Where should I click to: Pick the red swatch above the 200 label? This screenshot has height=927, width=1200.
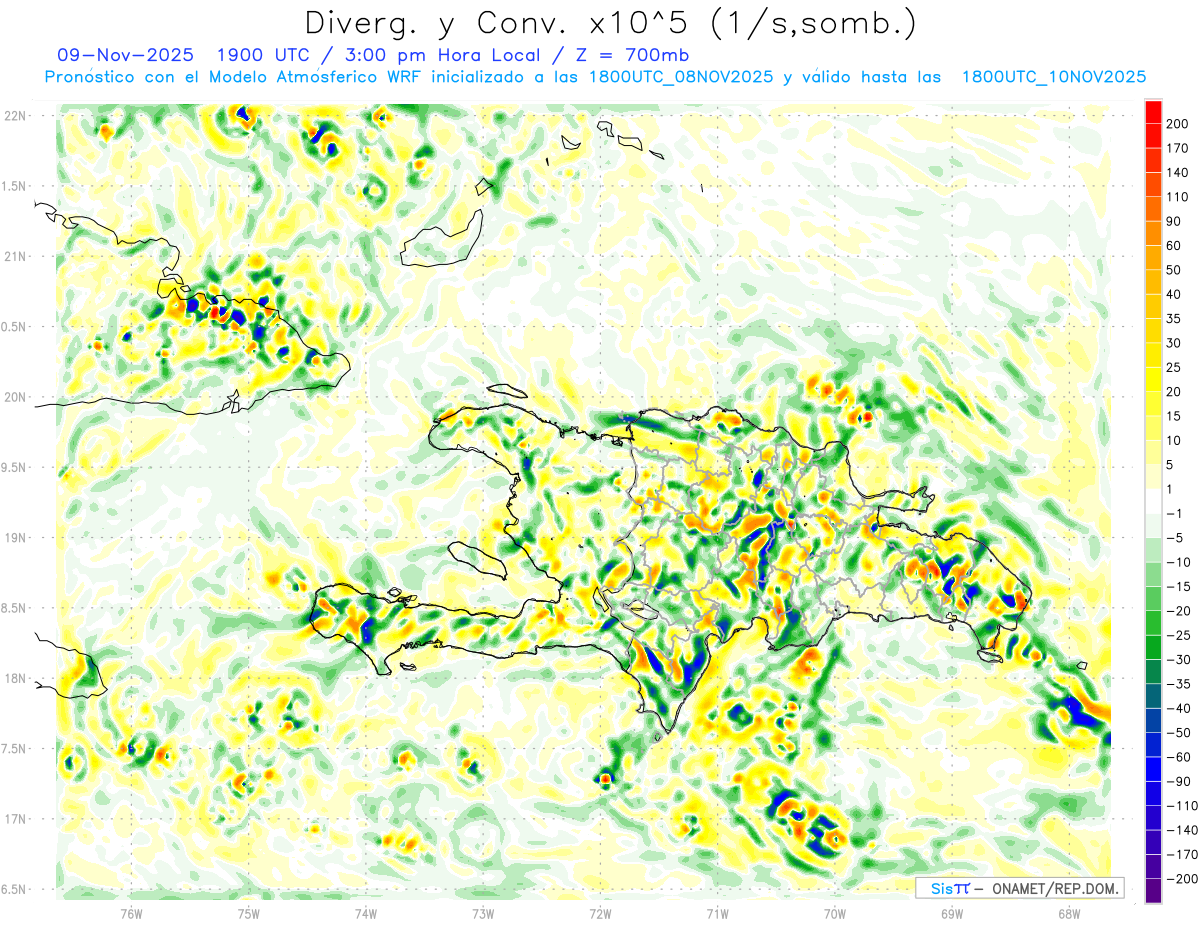point(1154,111)
